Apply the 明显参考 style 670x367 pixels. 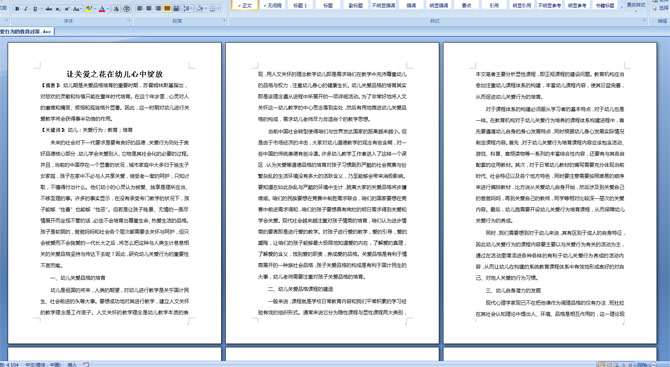(x=577, y=5)
